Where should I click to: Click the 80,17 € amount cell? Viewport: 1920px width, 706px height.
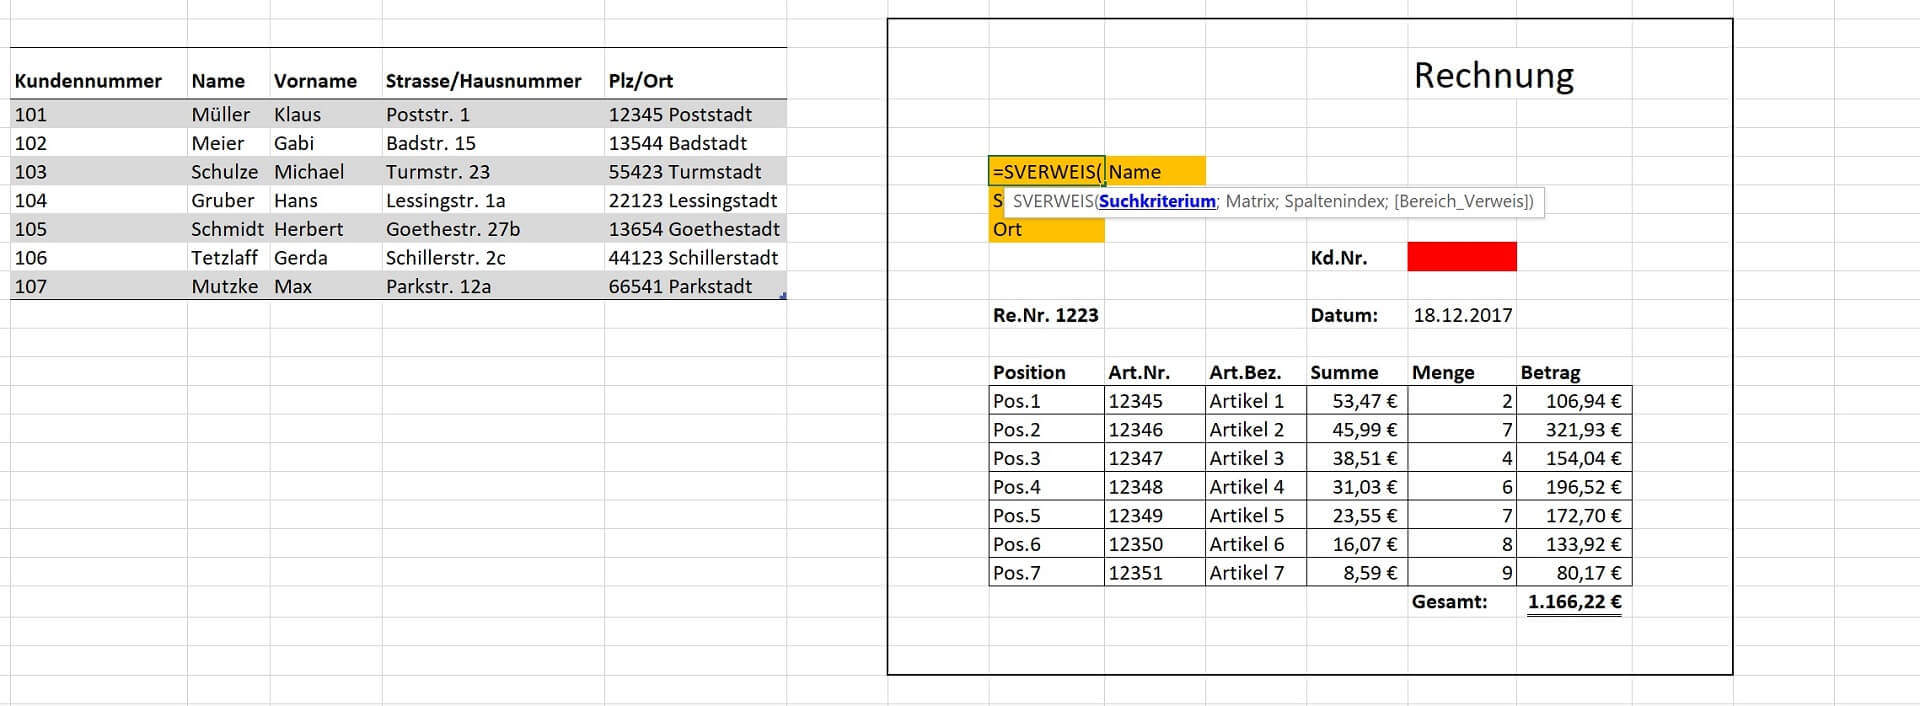(x=1574, y=573)
